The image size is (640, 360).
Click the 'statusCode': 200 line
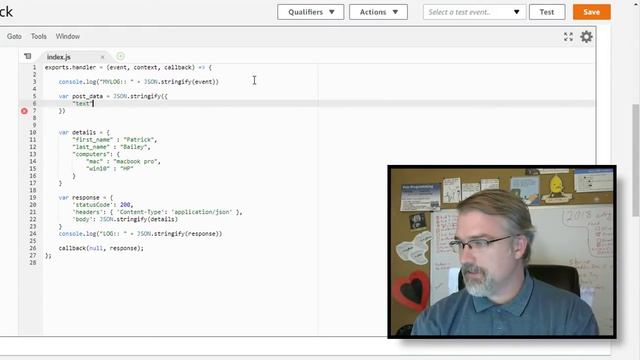tap(103, 205)
